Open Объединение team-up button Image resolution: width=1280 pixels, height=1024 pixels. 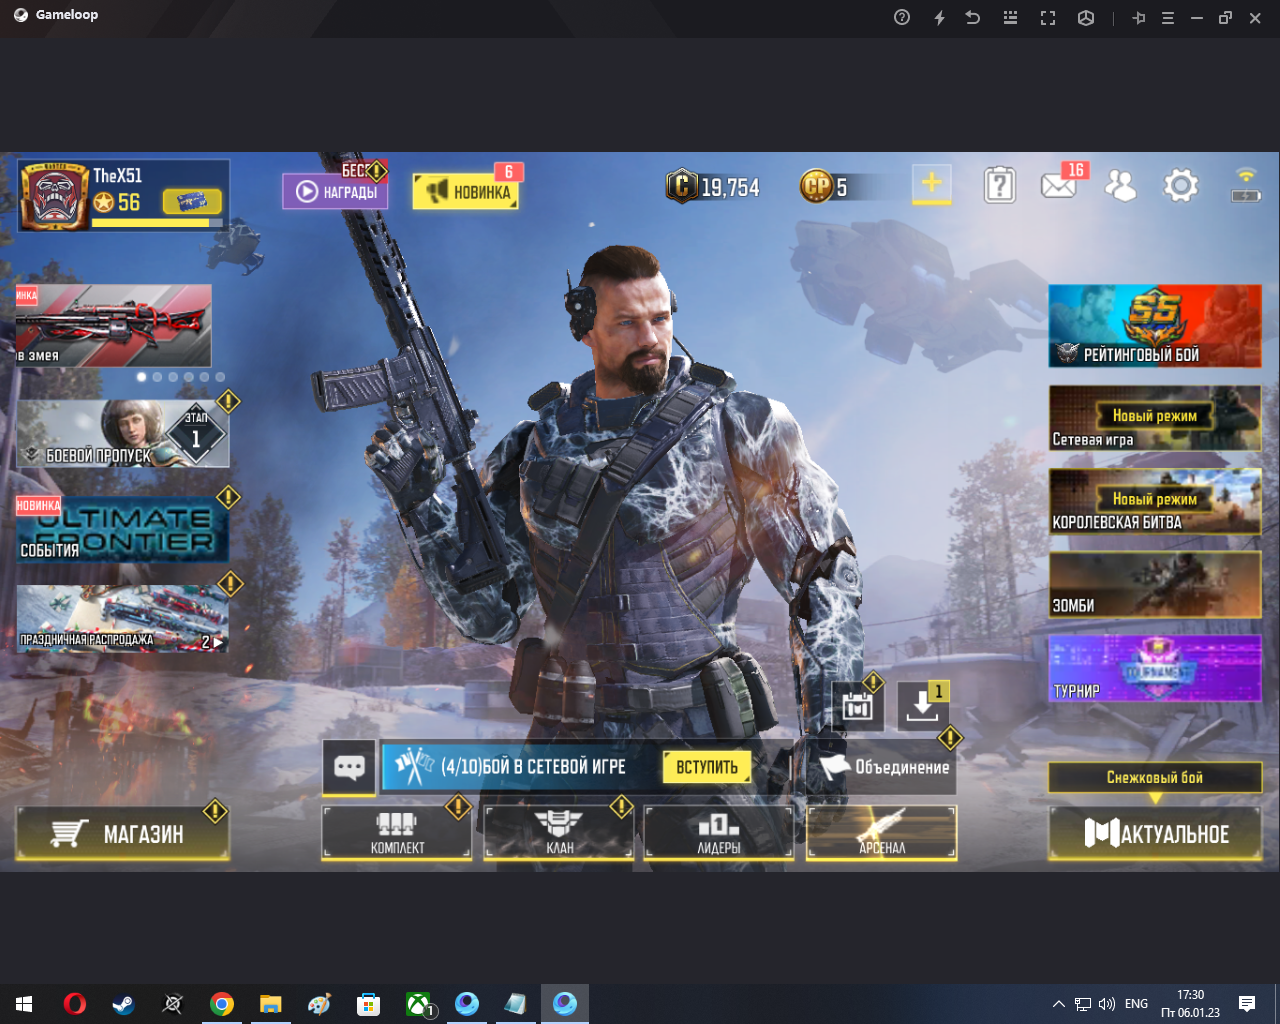[x=883, y=767]
